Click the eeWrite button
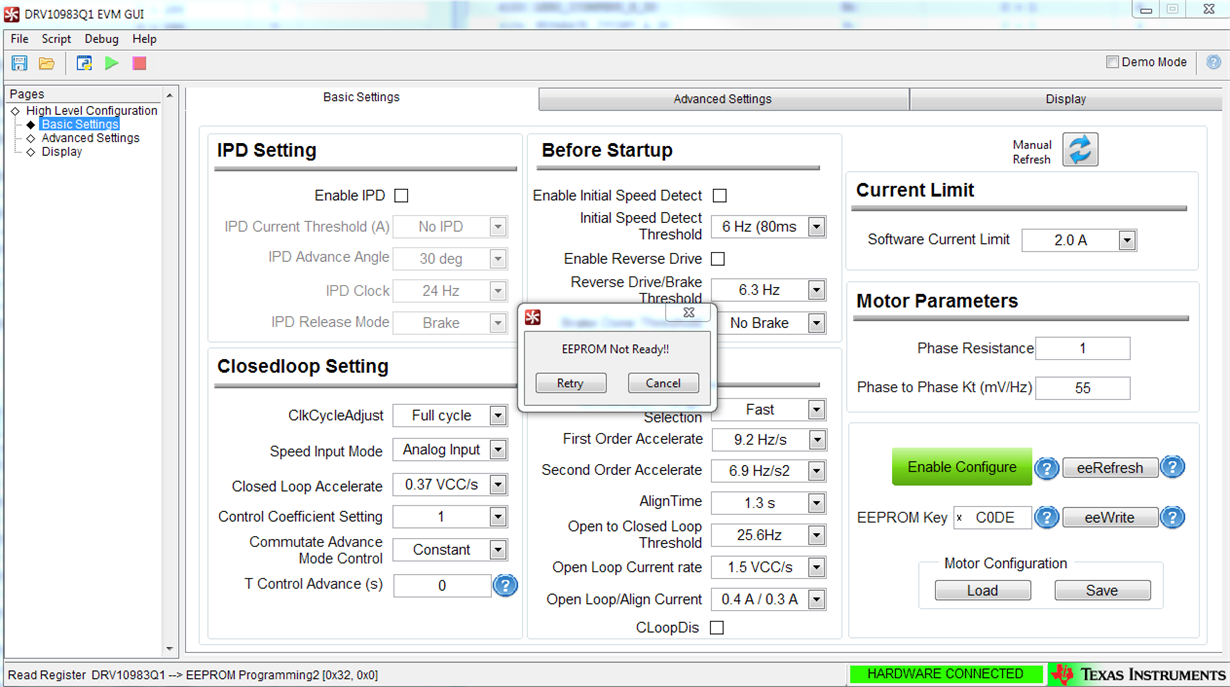The width and height of the screenshot is (1230, 687). (1110, 518)
